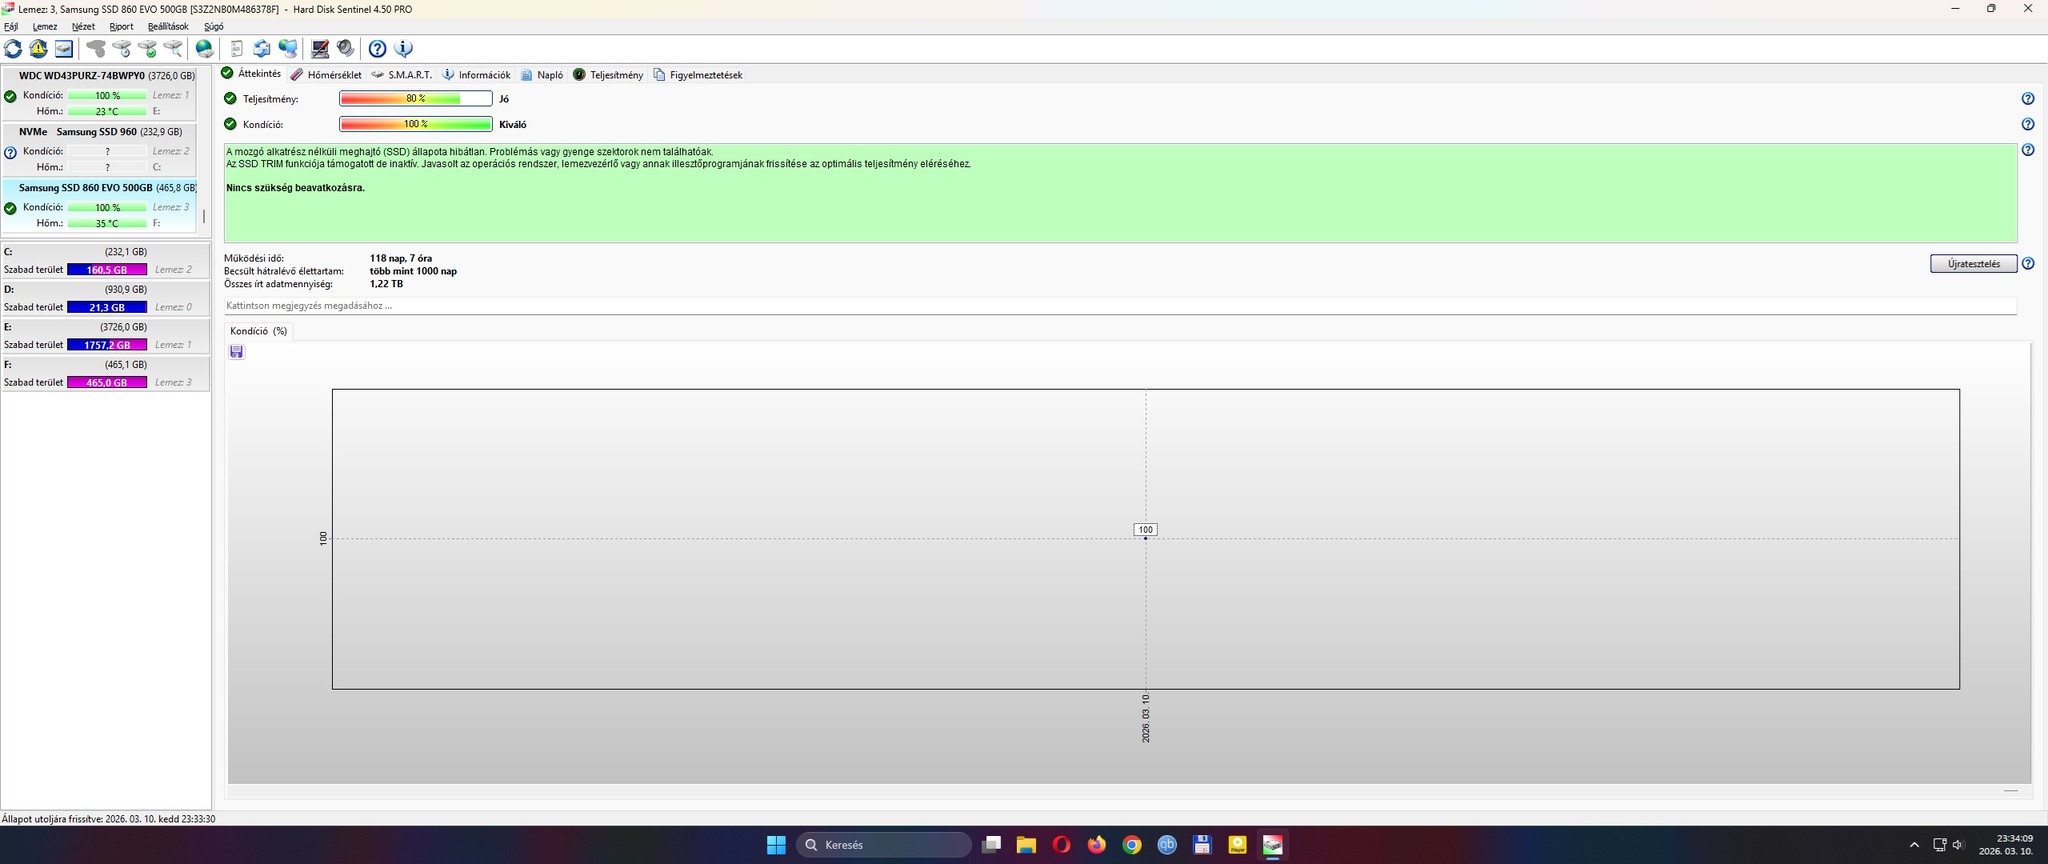Click unknown status icon of NVMe Samsung SSD 960
The image size is (2048, 864).
(x=10, y=153)
